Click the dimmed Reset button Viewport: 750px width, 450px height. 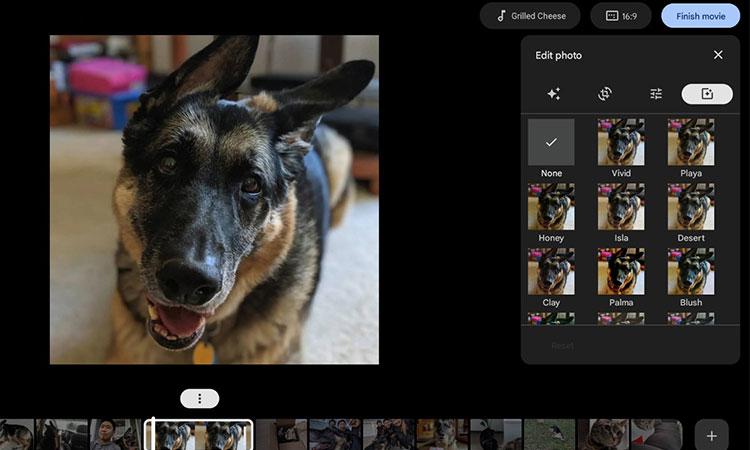562,346
